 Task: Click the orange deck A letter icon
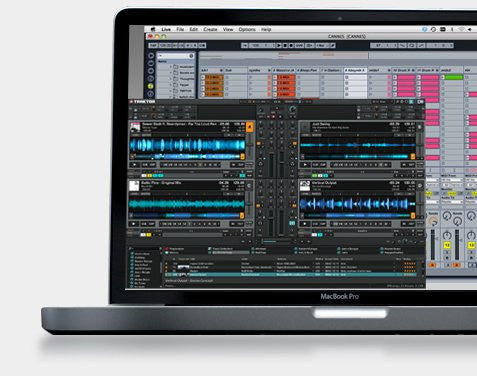pos(249,127)
